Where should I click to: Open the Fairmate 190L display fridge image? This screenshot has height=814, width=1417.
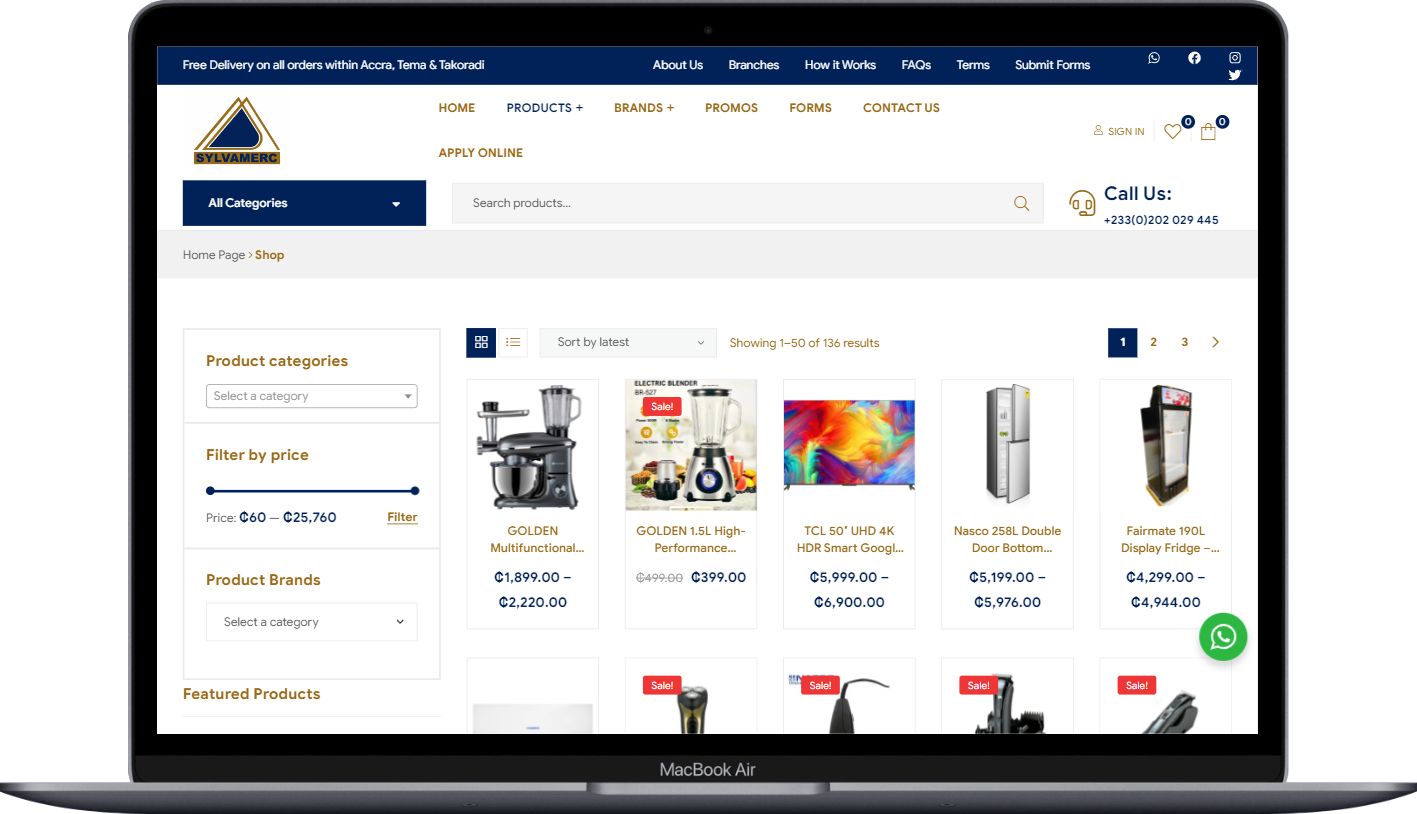point(1165,445)
